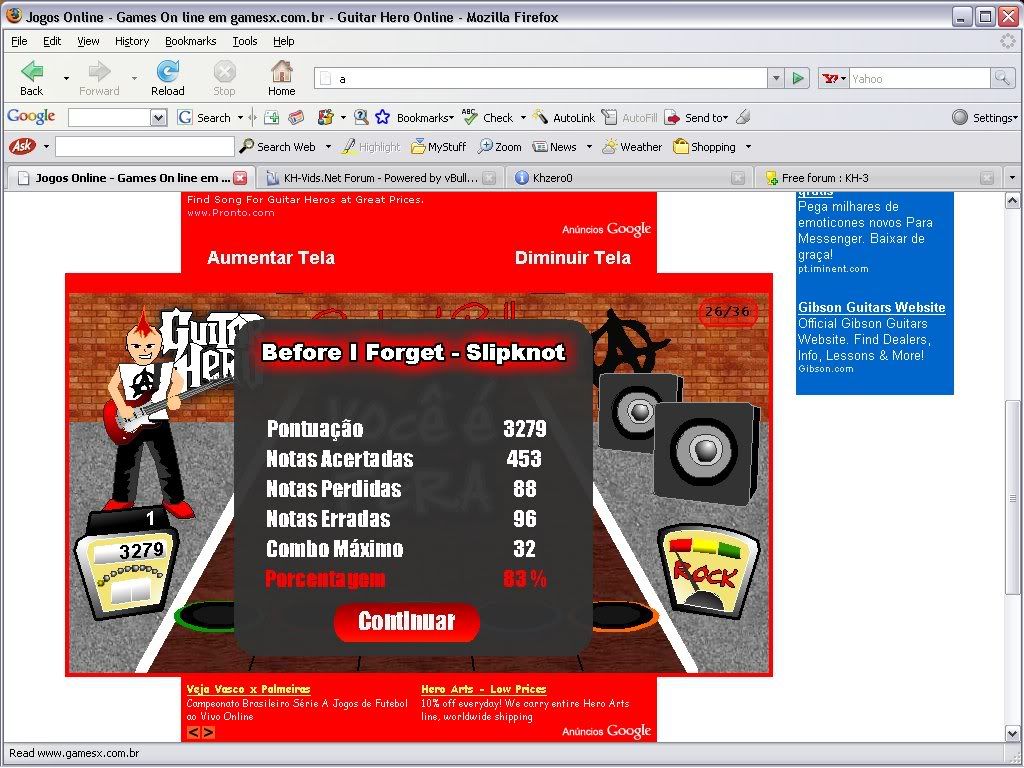Screen dimensions: 1024x768
Task: Open MyStuff folder on Ask toolbar
Action: (x=438, y=147)
